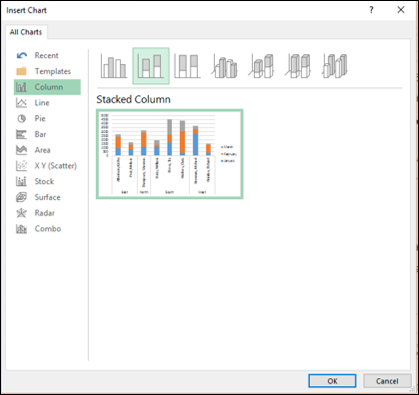Click the Stacked Column heading text
The height and width of the screenshot is (395, 419).
133,99
